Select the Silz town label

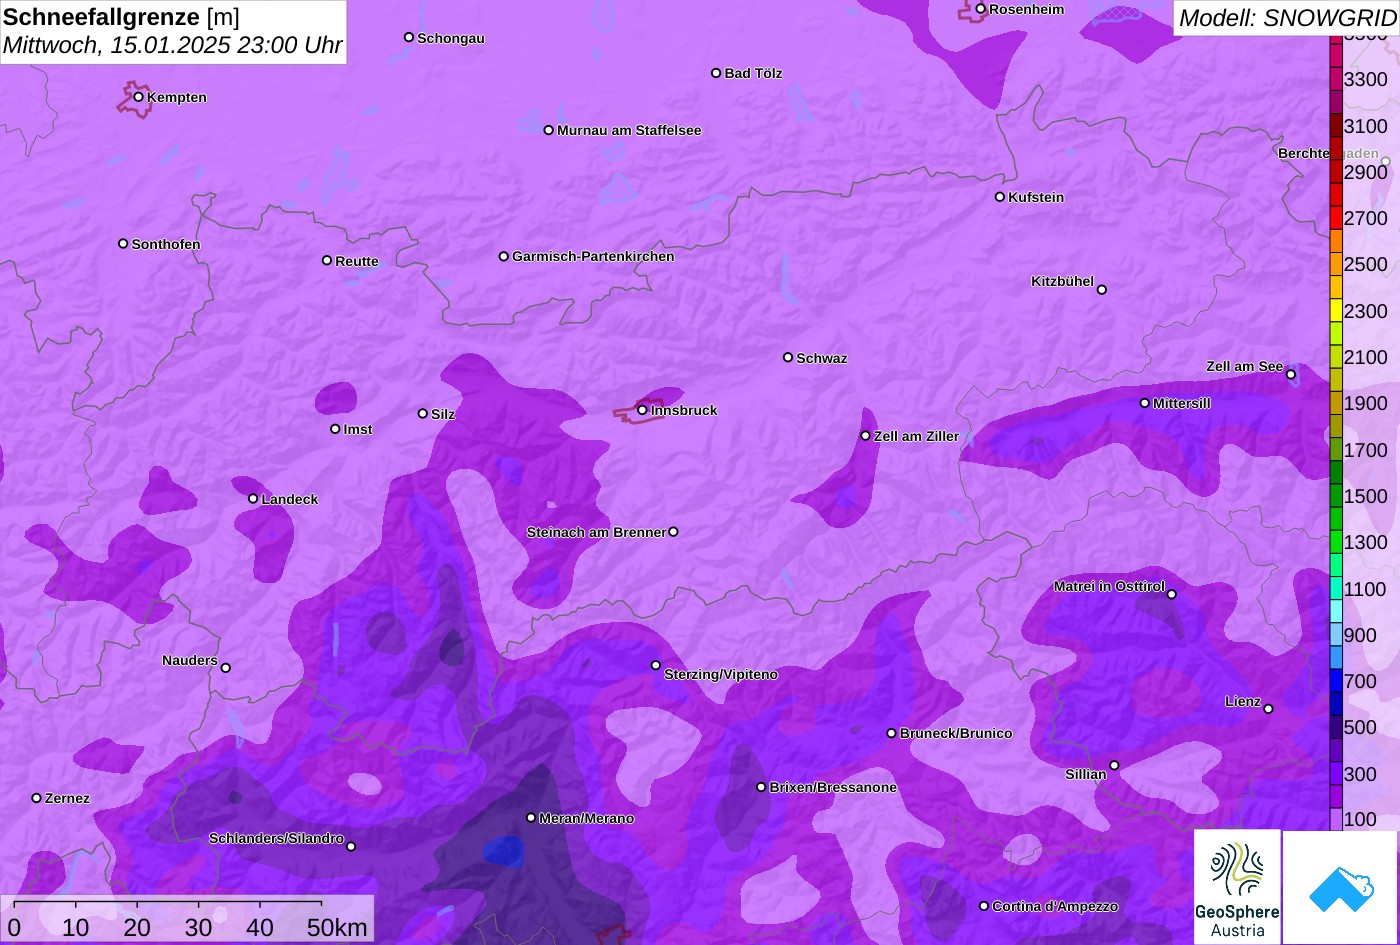[x=443, y=414]
